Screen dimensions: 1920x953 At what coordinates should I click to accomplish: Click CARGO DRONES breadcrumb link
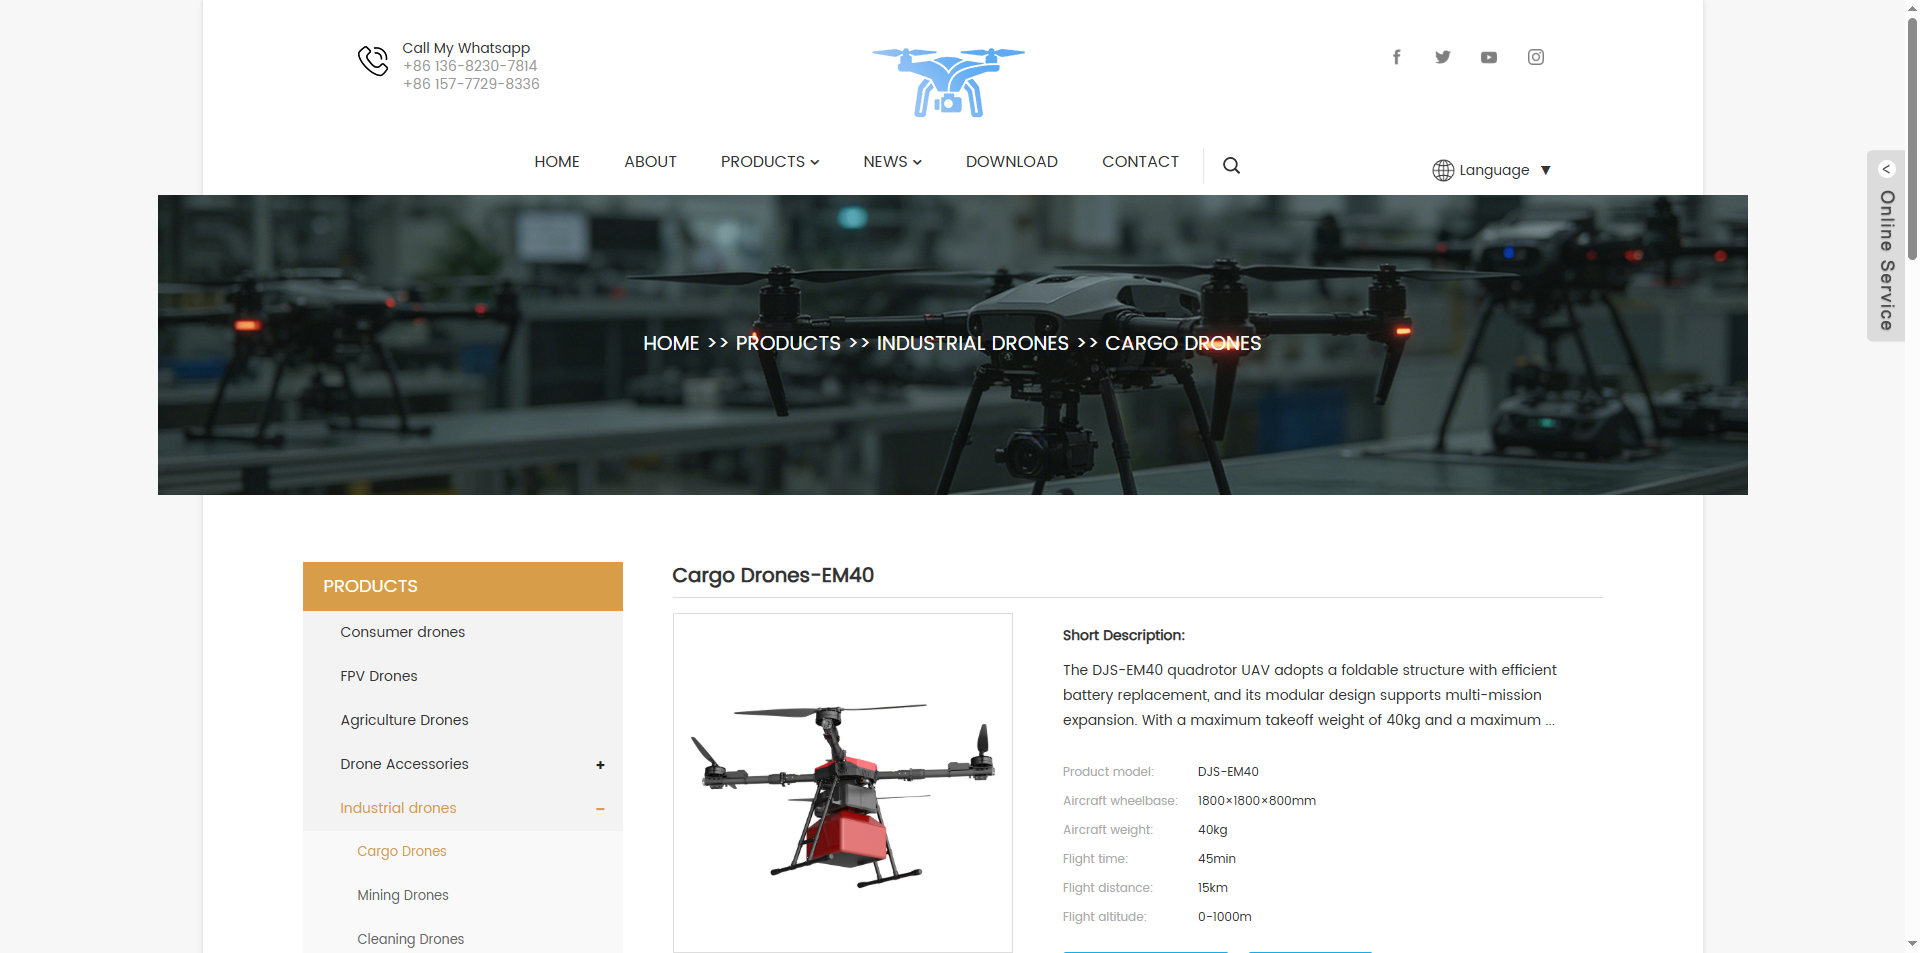[1183, 343]
